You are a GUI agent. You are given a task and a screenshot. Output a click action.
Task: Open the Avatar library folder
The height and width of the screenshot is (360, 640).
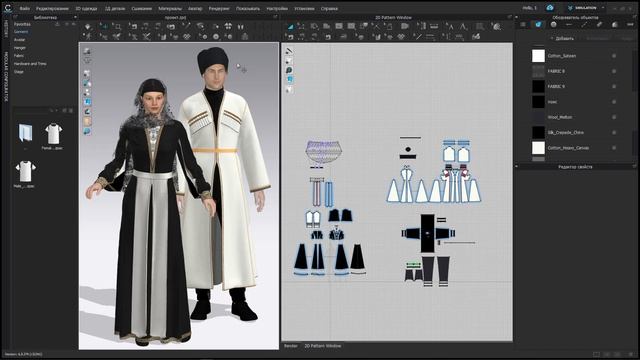pos(20,40)
